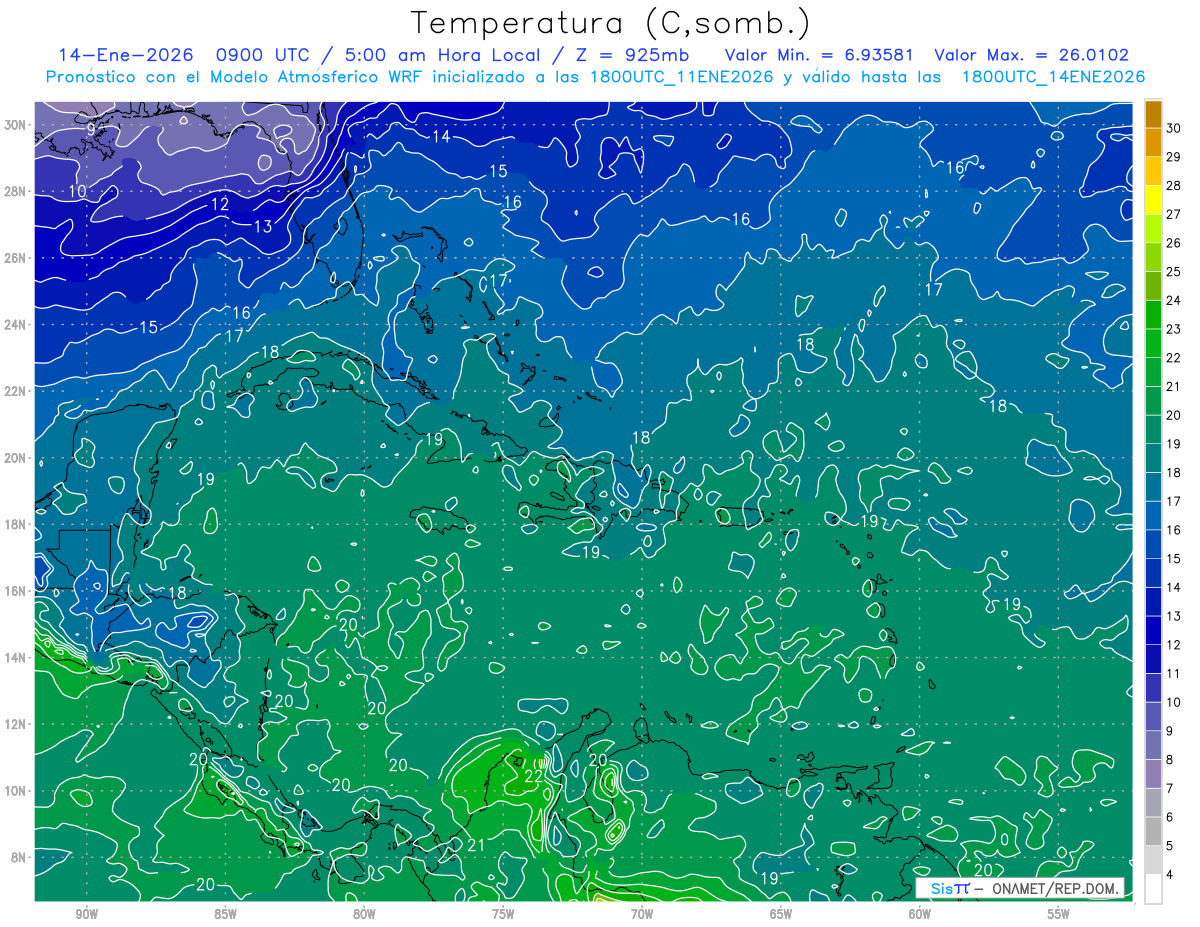The width and height of the screenshot is (1200, 927).
Task: Click the '22N' latitude axis label
Action: tap(16, 391)
